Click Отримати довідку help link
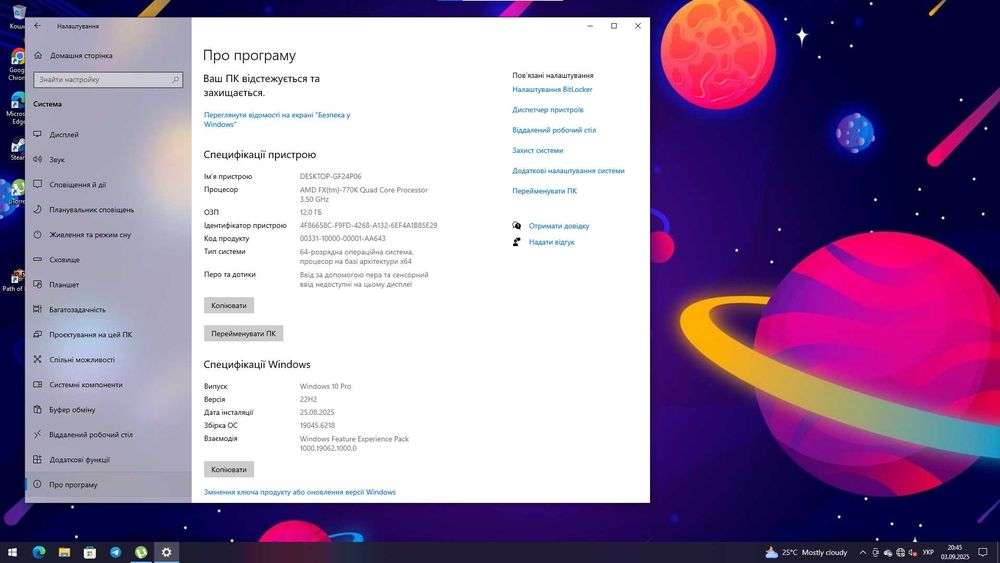 click(x=559, y=226)
